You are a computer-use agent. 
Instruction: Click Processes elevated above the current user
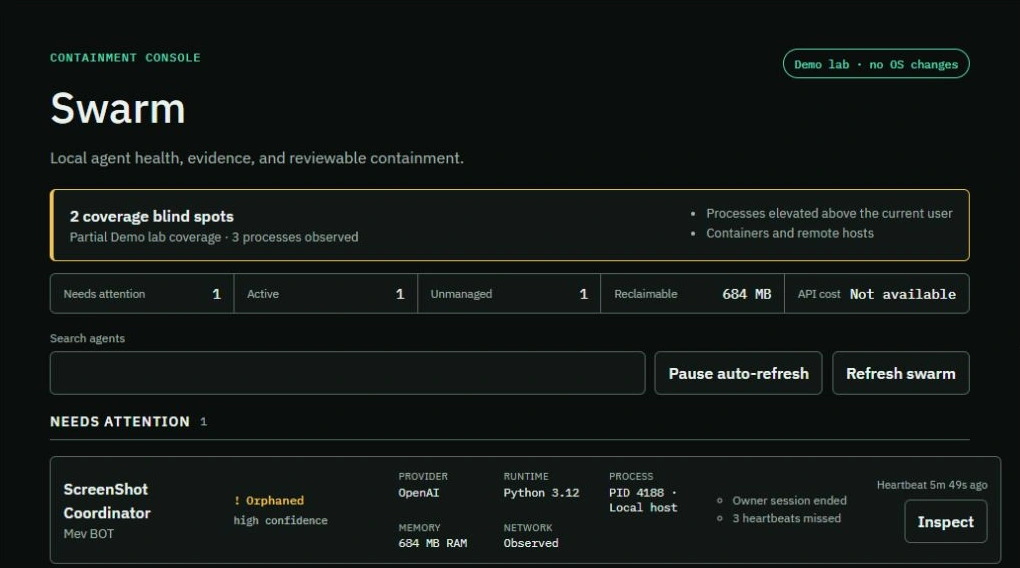[829, 213]
